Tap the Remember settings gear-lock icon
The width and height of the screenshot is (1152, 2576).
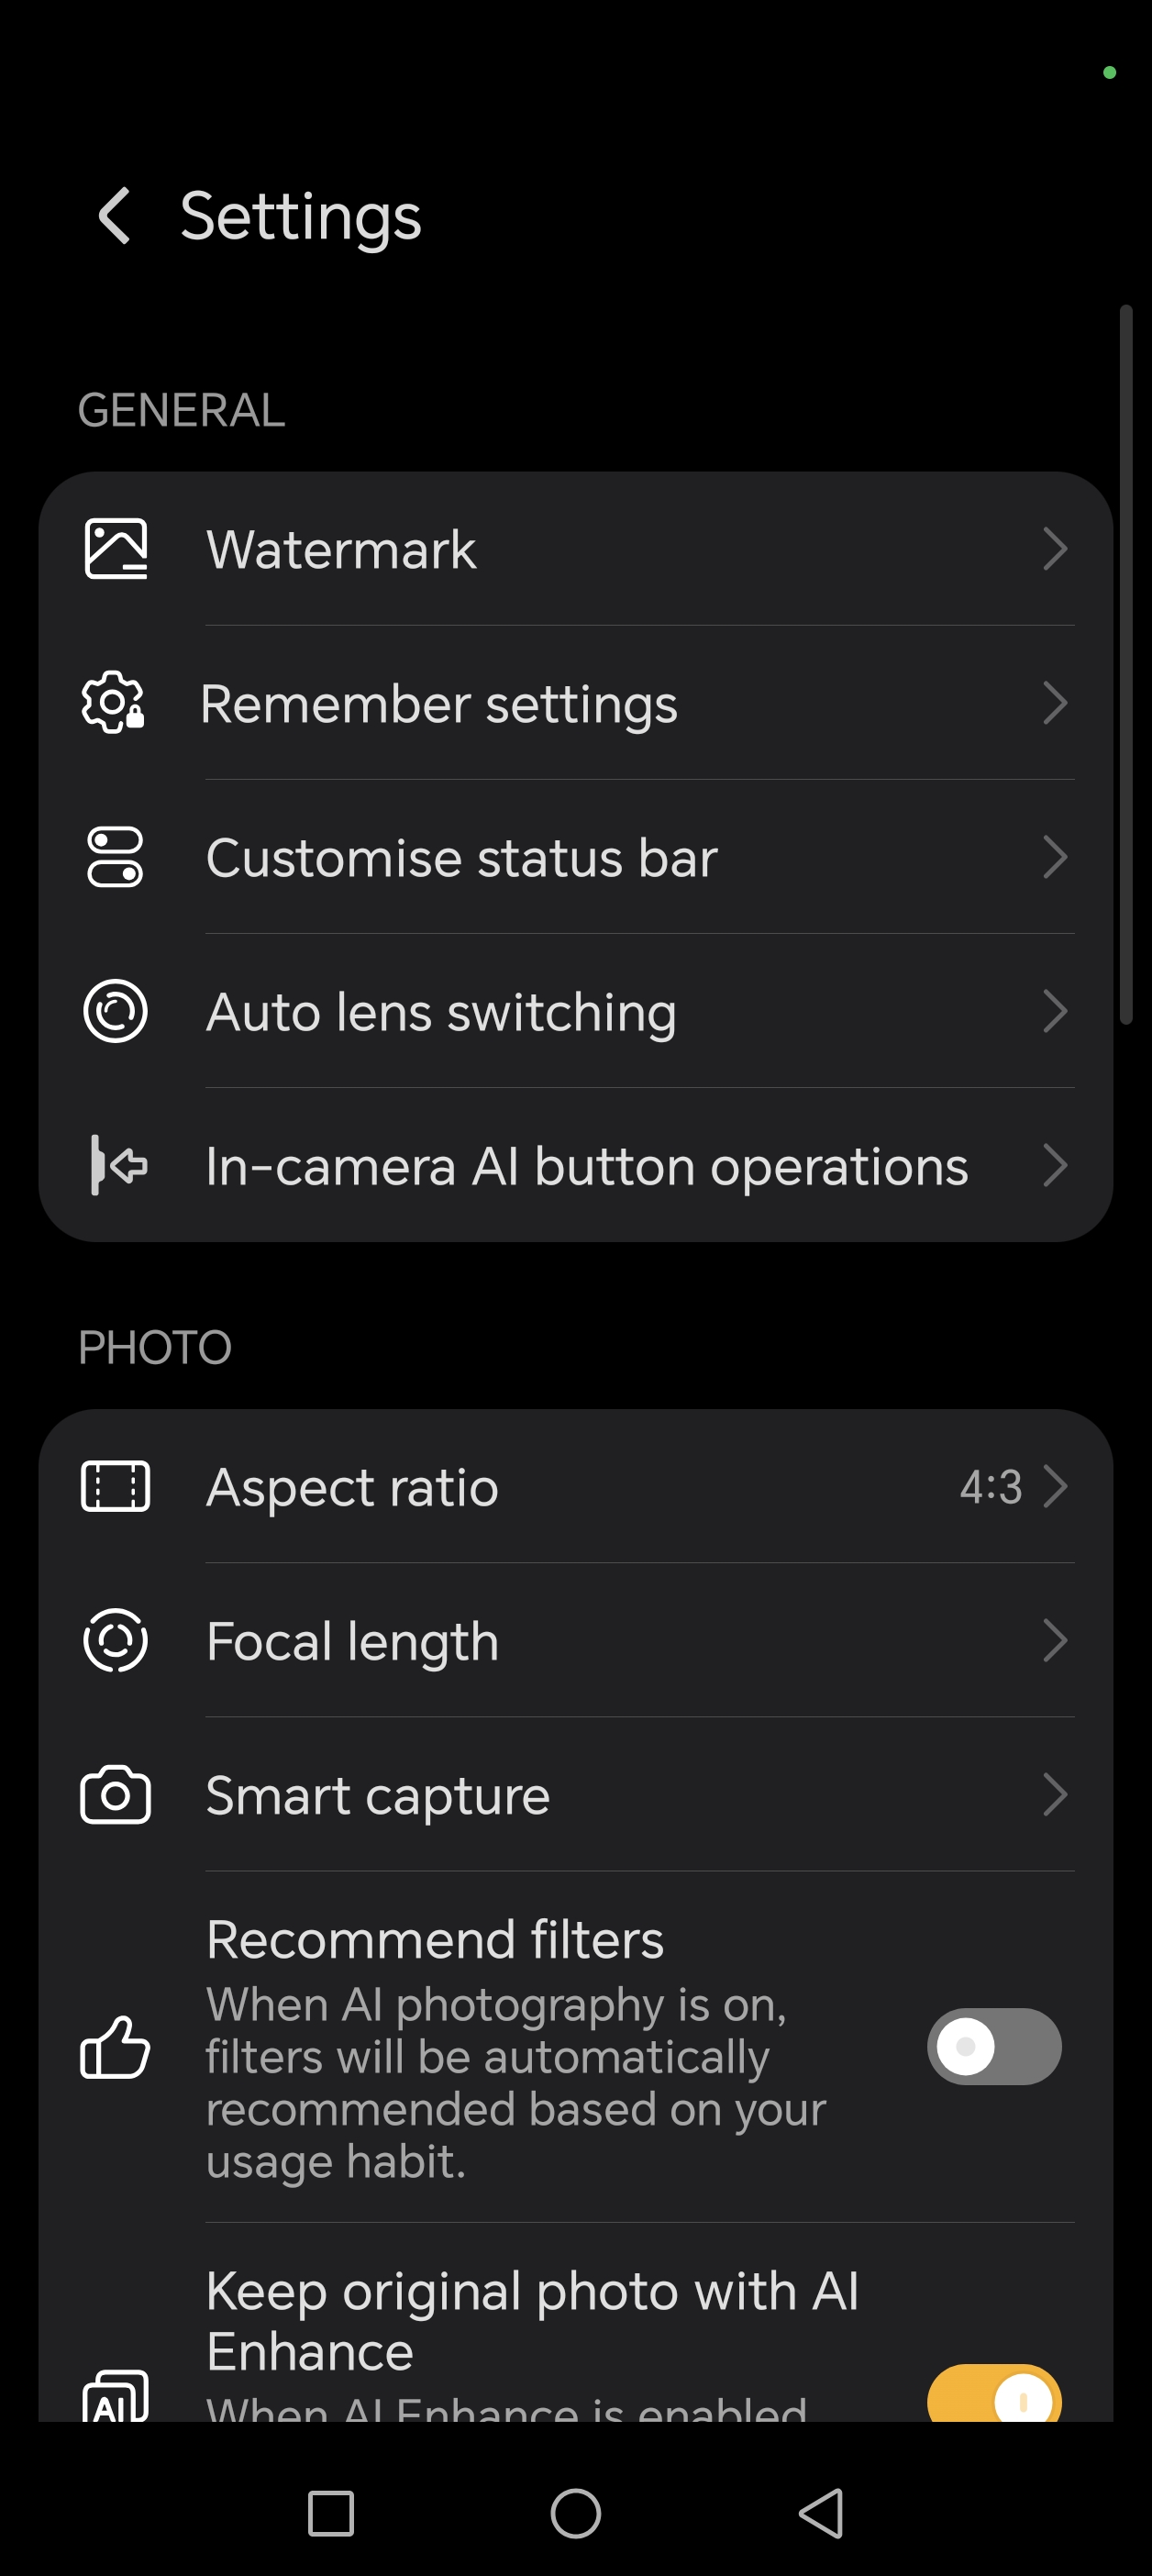pos(114,703)
